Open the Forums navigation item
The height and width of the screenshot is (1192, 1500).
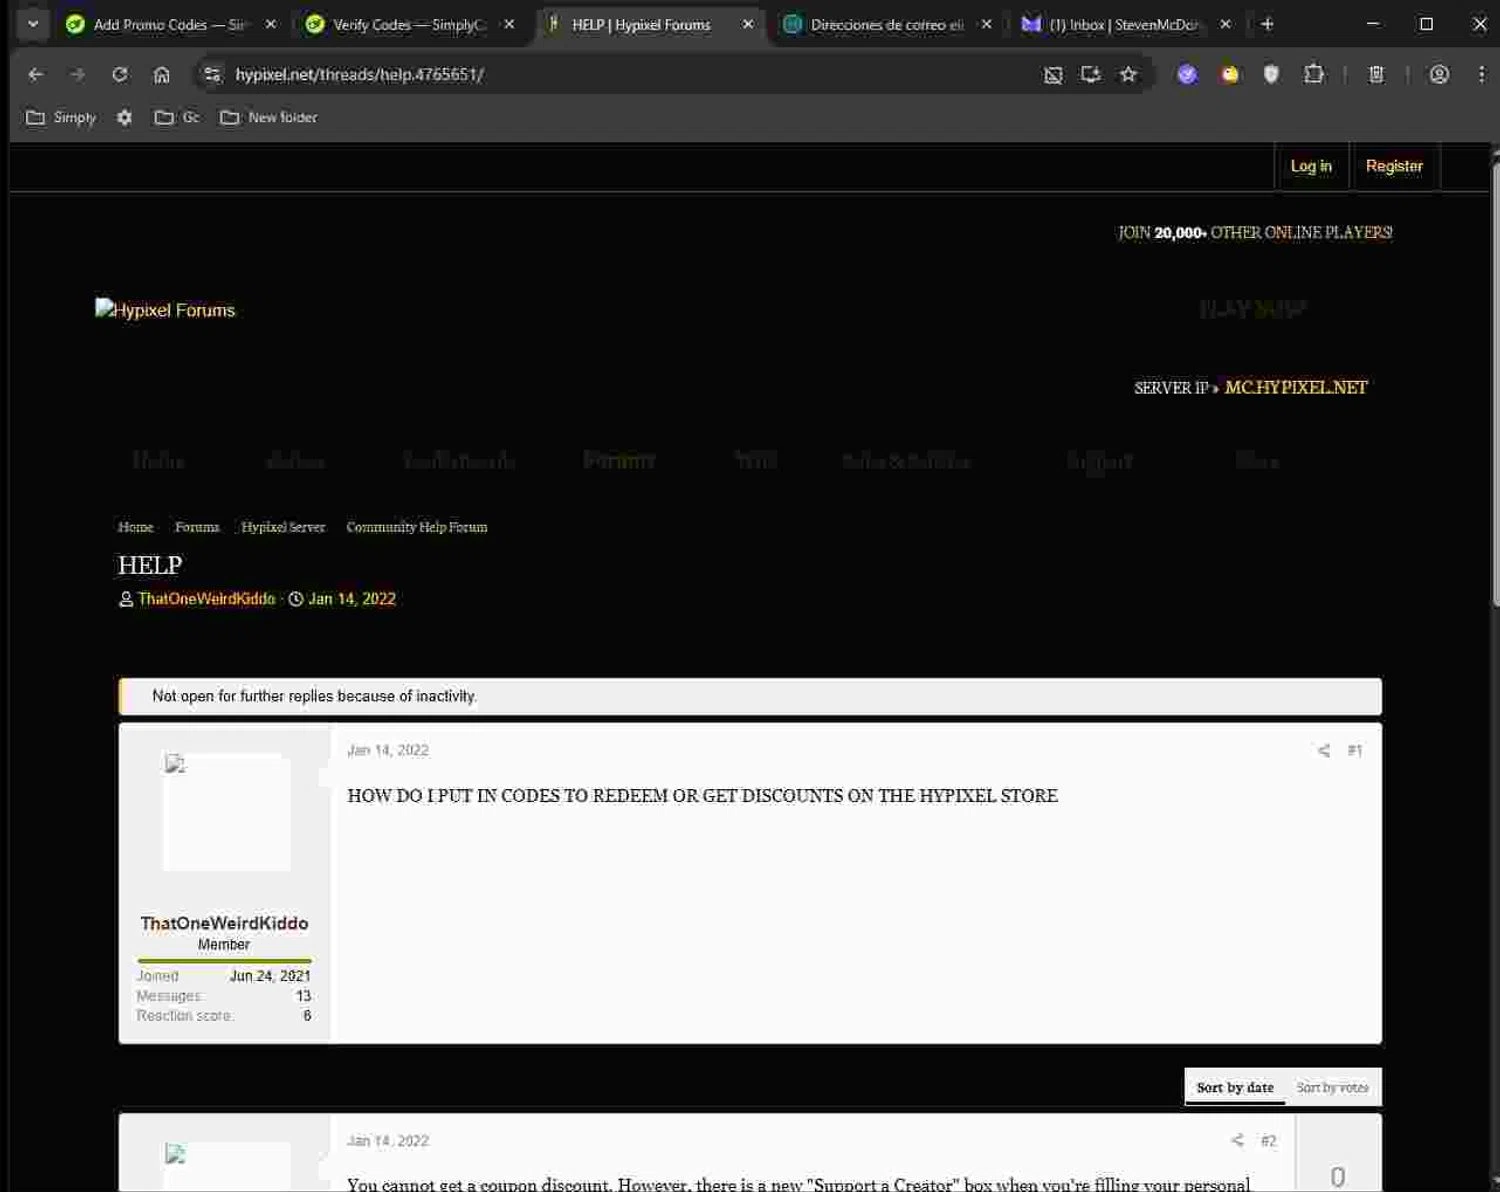pos(619,460)
